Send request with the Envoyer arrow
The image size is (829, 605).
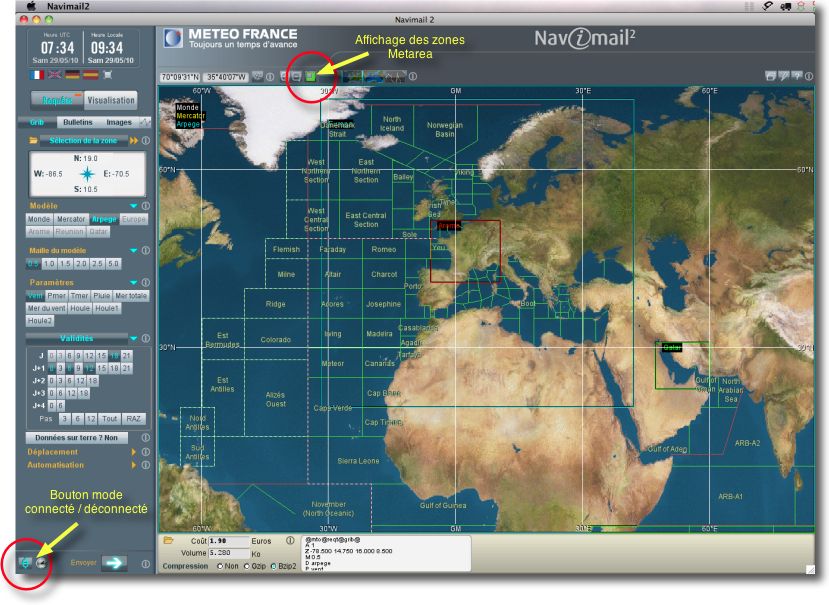(x=114, y=563)
